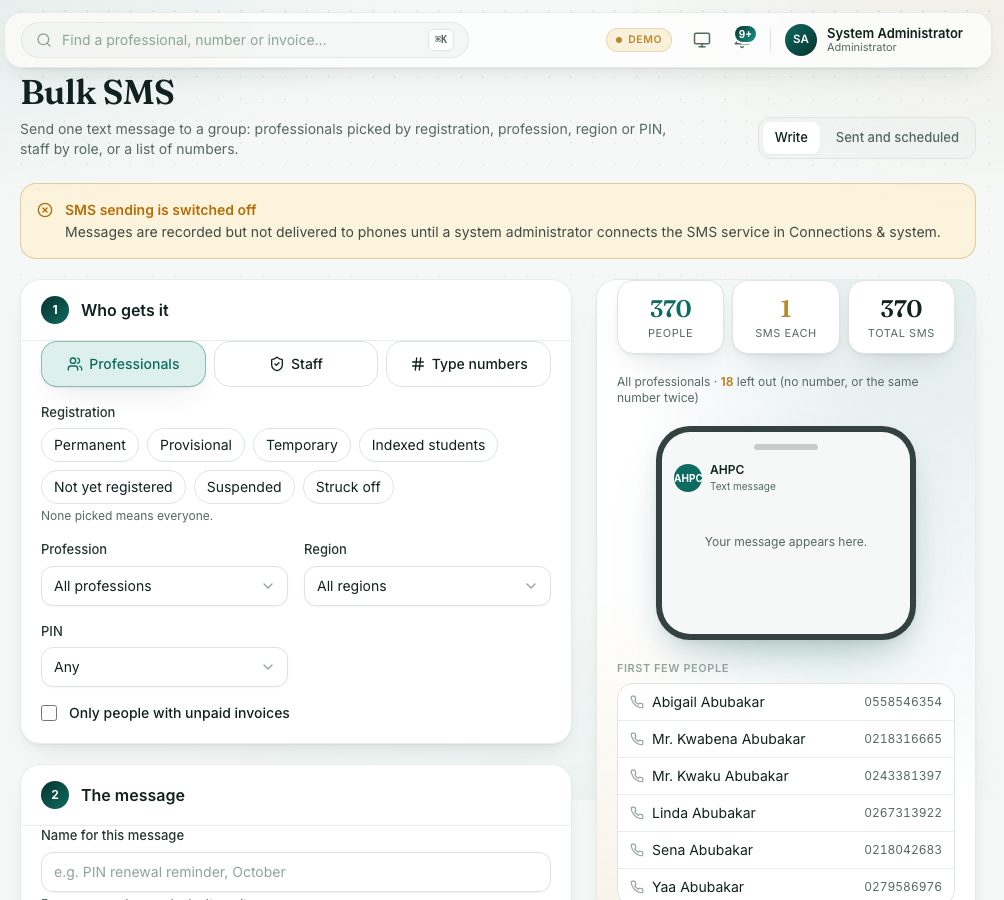1004x900 pixels.
Task: Click the step 1 number badge
Action: pyautogui.click(x=55, y=310)
